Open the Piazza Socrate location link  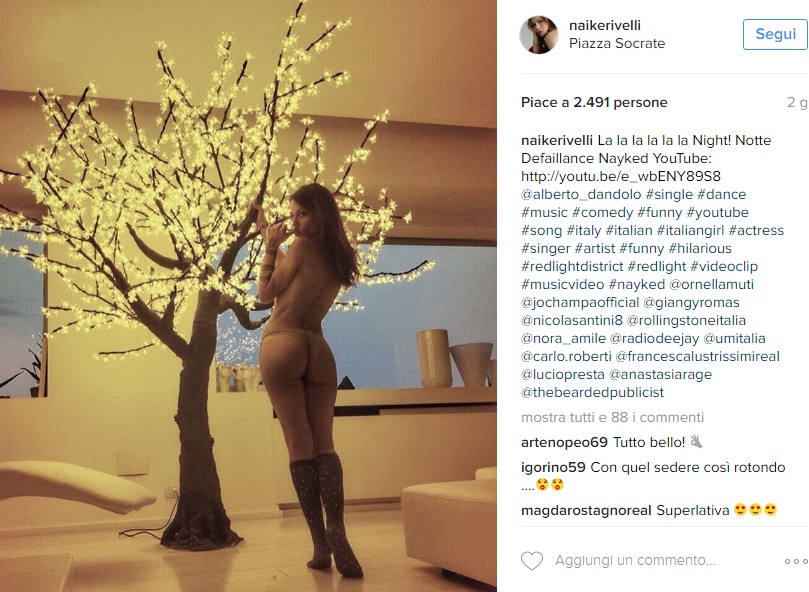point(617,43)
